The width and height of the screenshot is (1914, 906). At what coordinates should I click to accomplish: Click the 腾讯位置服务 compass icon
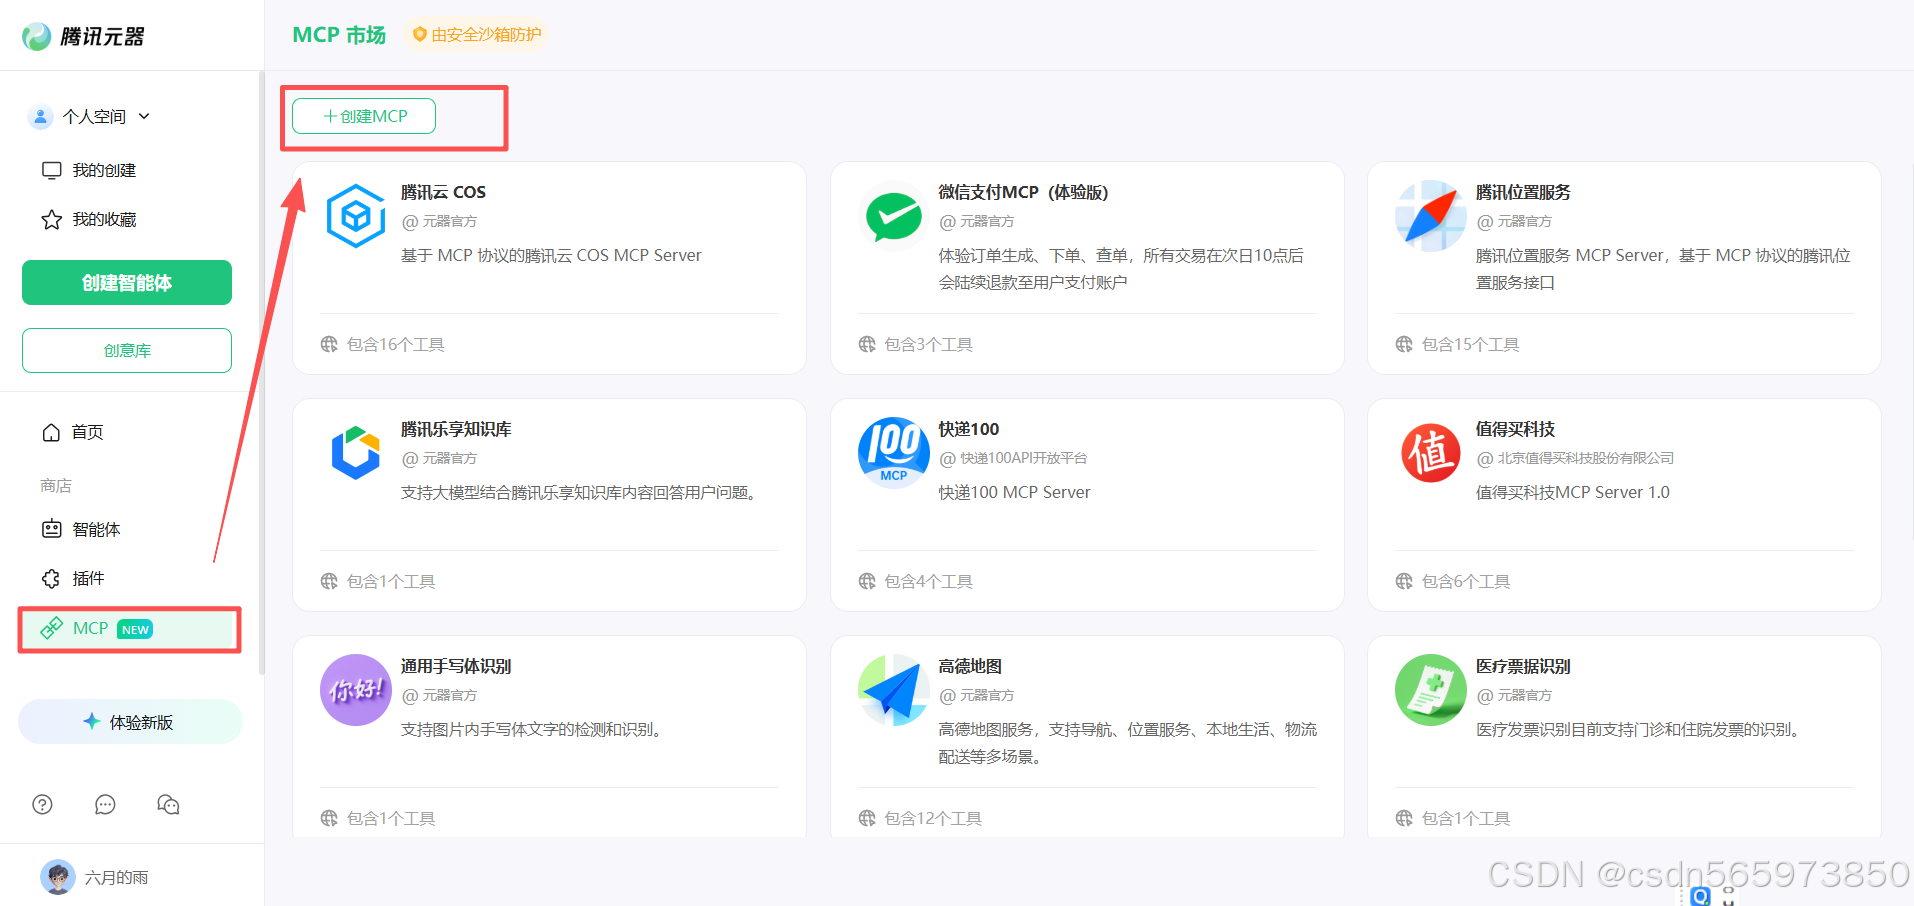1431,216
